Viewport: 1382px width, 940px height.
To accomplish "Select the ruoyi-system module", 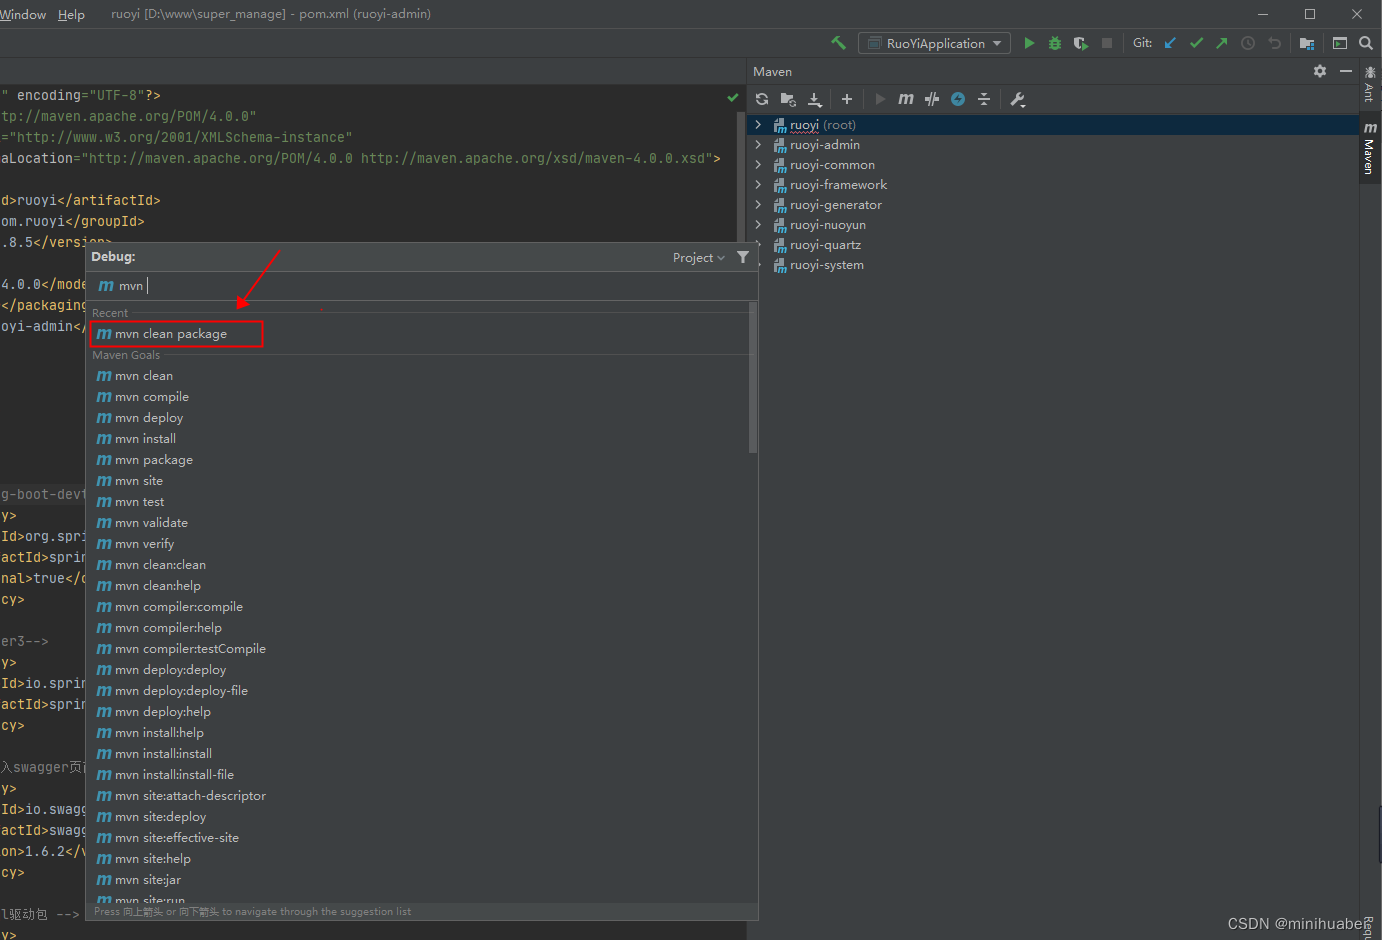I will [827, 265].
